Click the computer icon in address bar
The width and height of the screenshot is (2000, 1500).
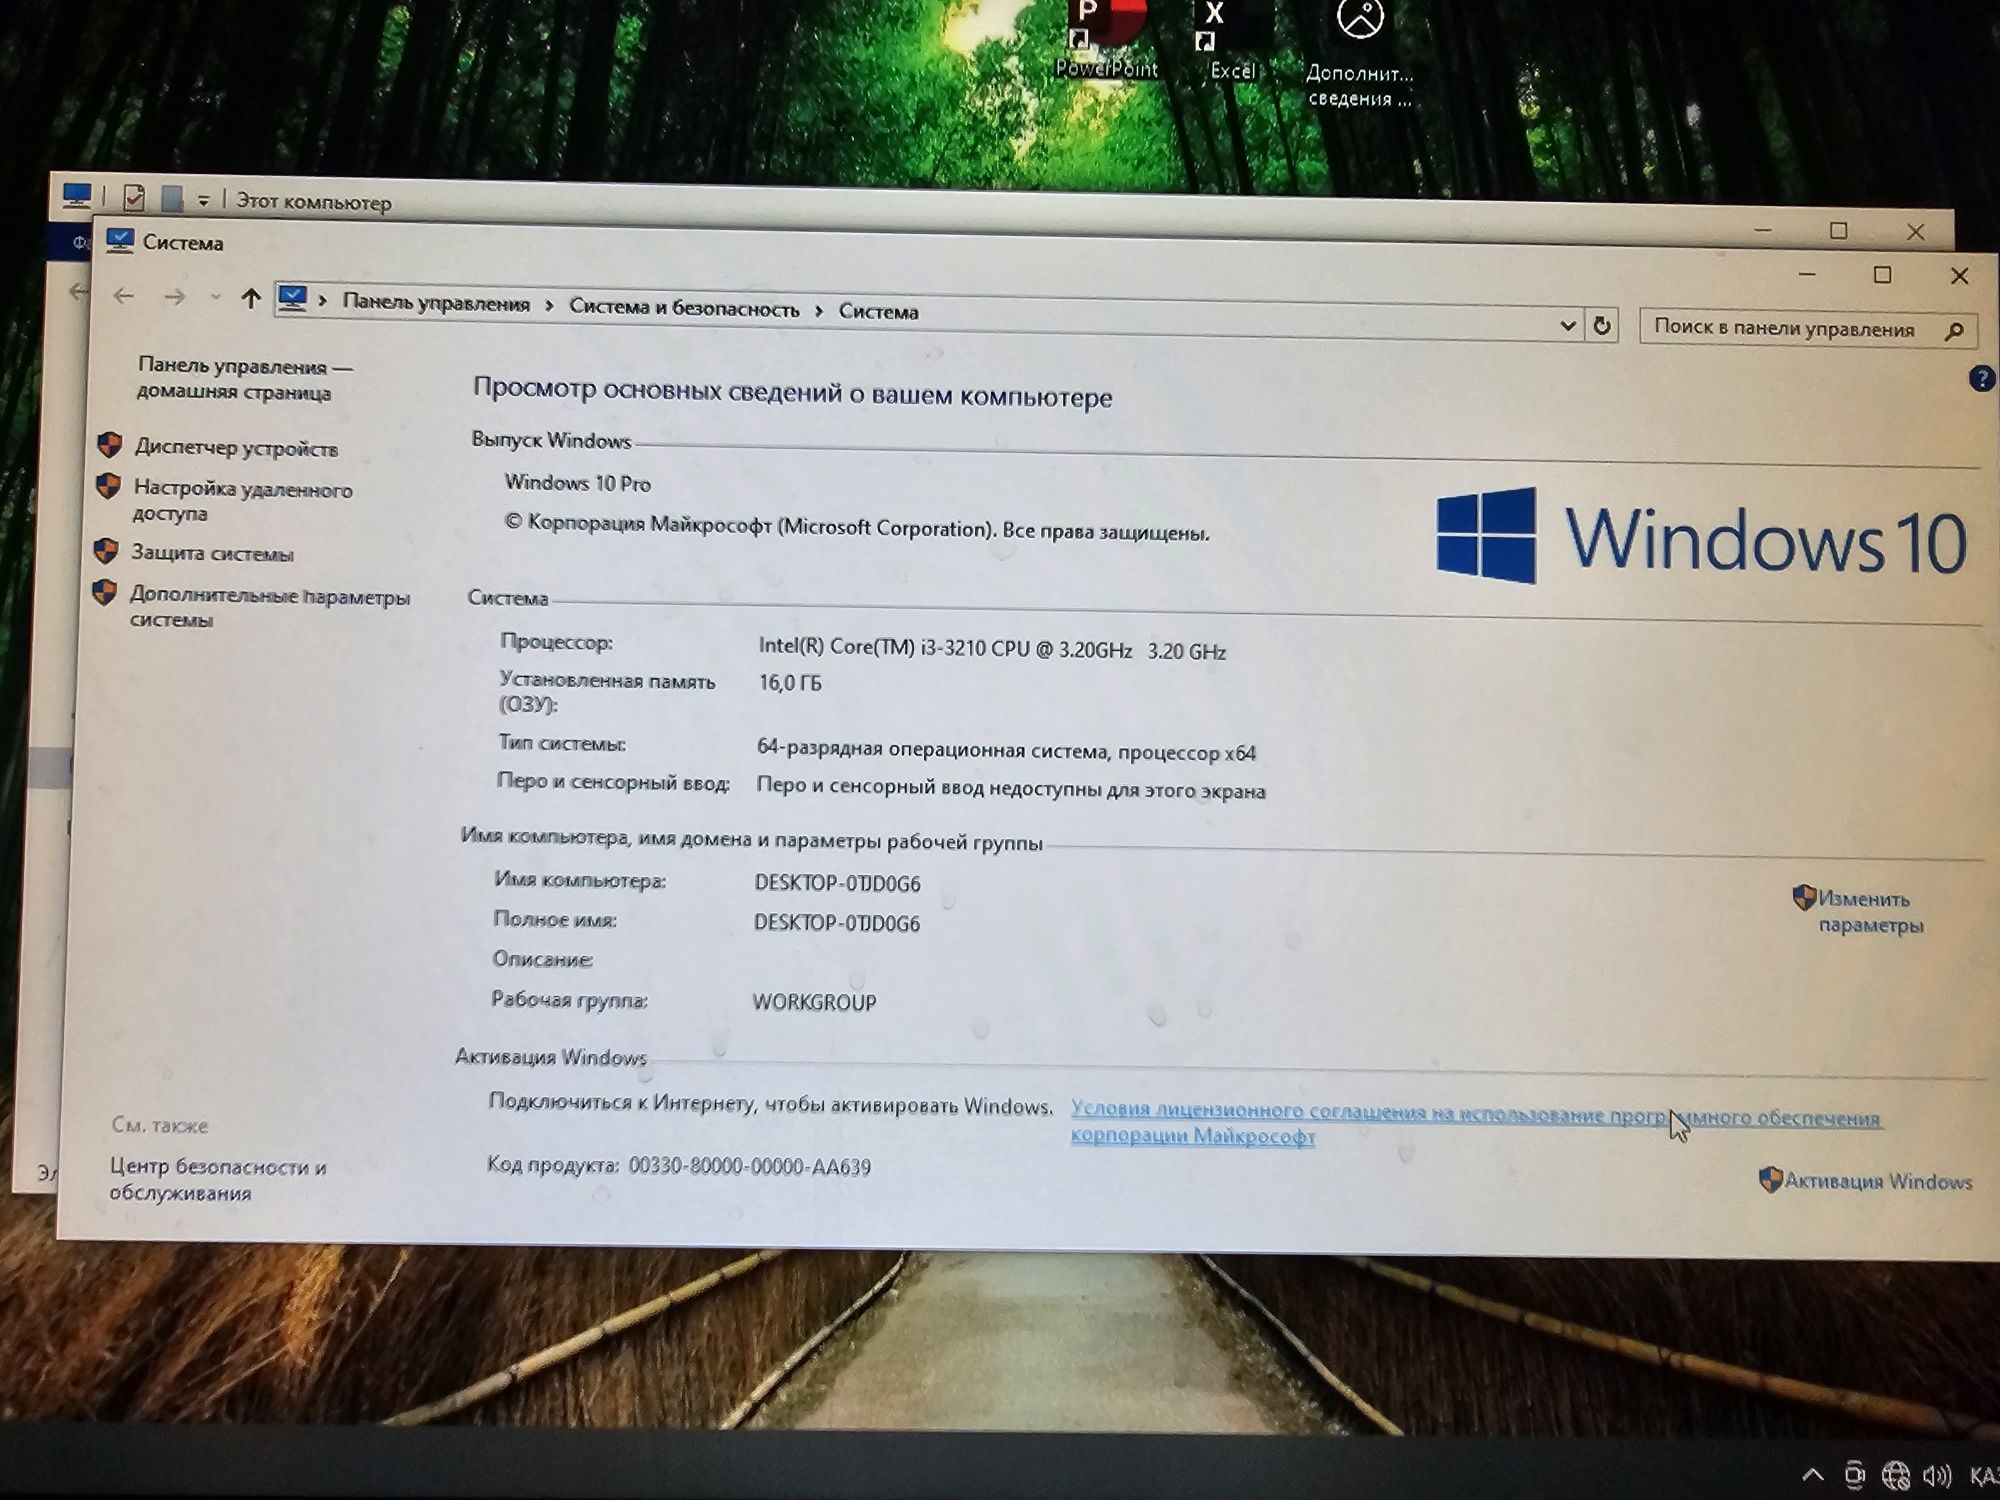pyautogui.click(x=292, y=298)
